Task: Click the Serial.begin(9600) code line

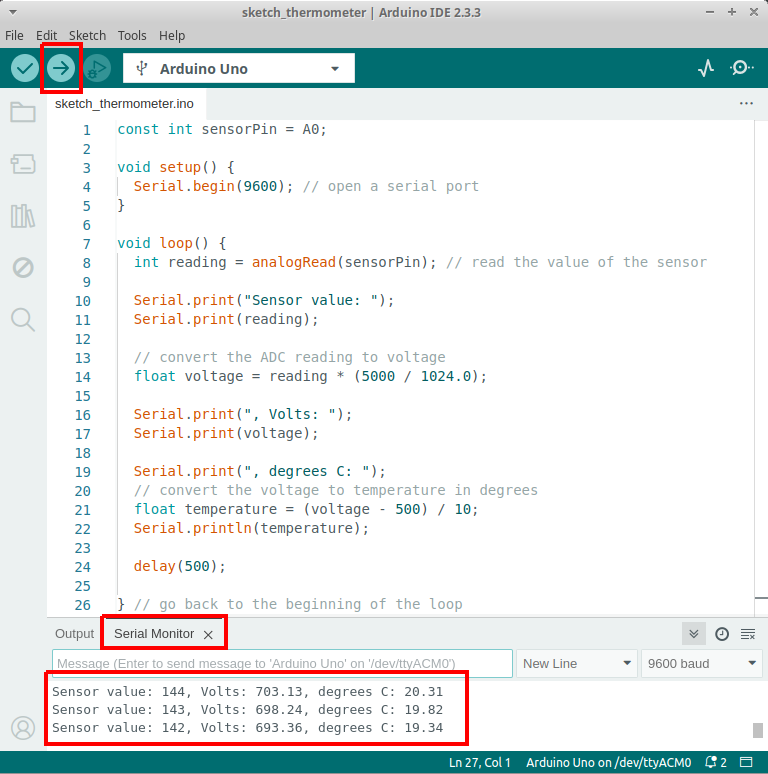Action: coord(306,187)
